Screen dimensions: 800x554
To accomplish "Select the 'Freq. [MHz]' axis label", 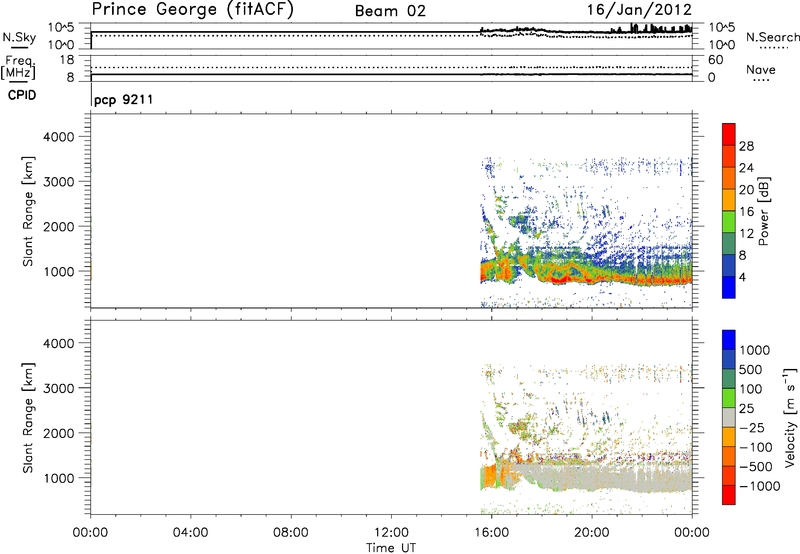I will point(19,68).
